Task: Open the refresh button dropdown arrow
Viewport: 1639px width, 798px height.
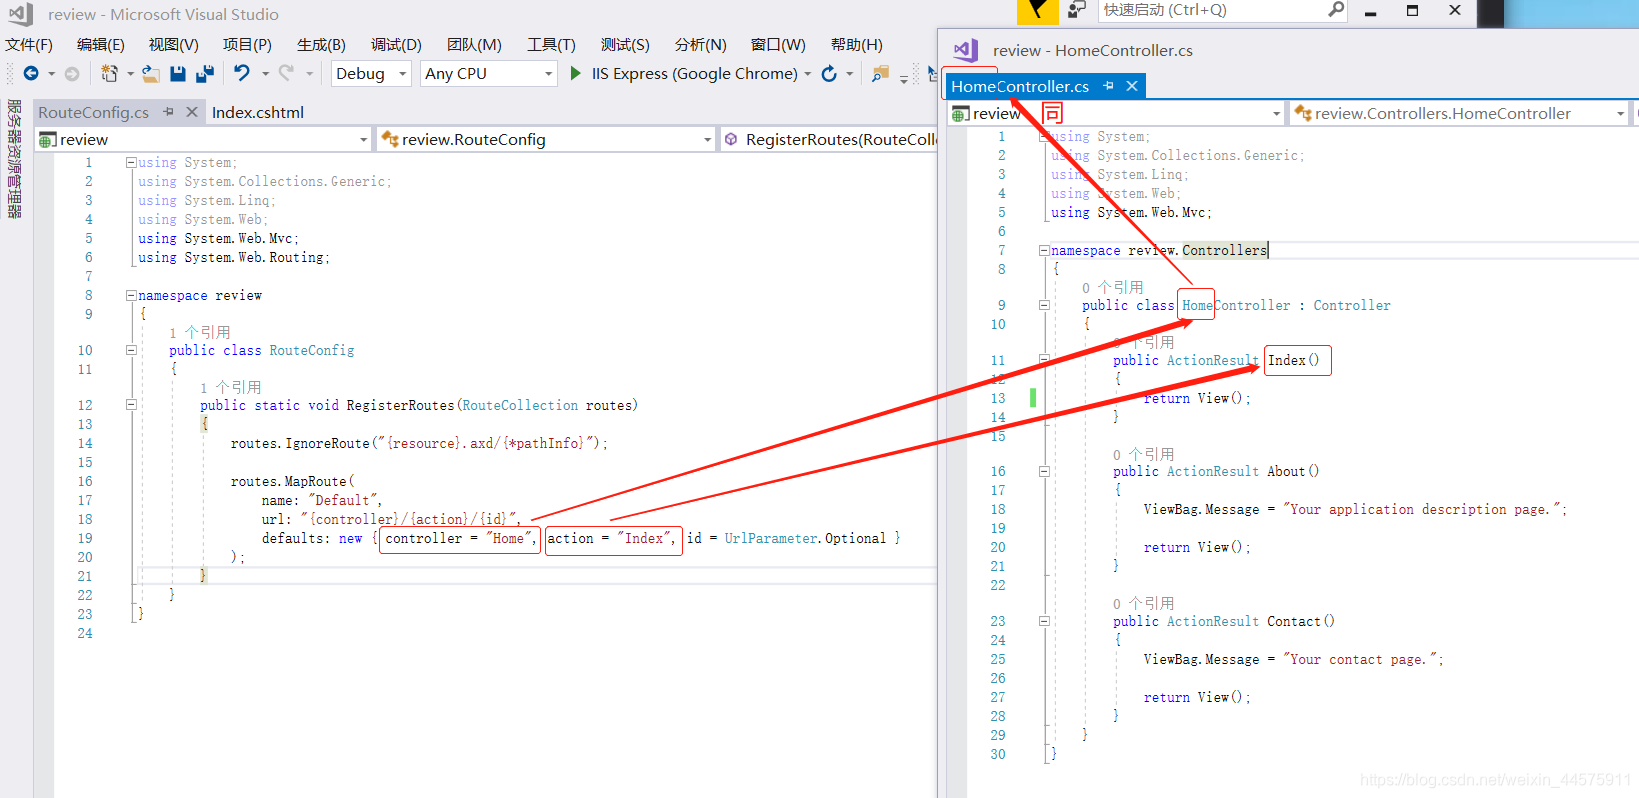Action: click(850, 74)
